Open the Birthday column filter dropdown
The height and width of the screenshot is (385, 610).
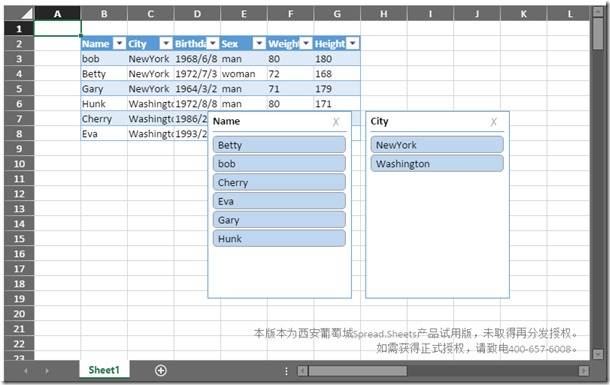pyautogui.click(x=213, y=44)
